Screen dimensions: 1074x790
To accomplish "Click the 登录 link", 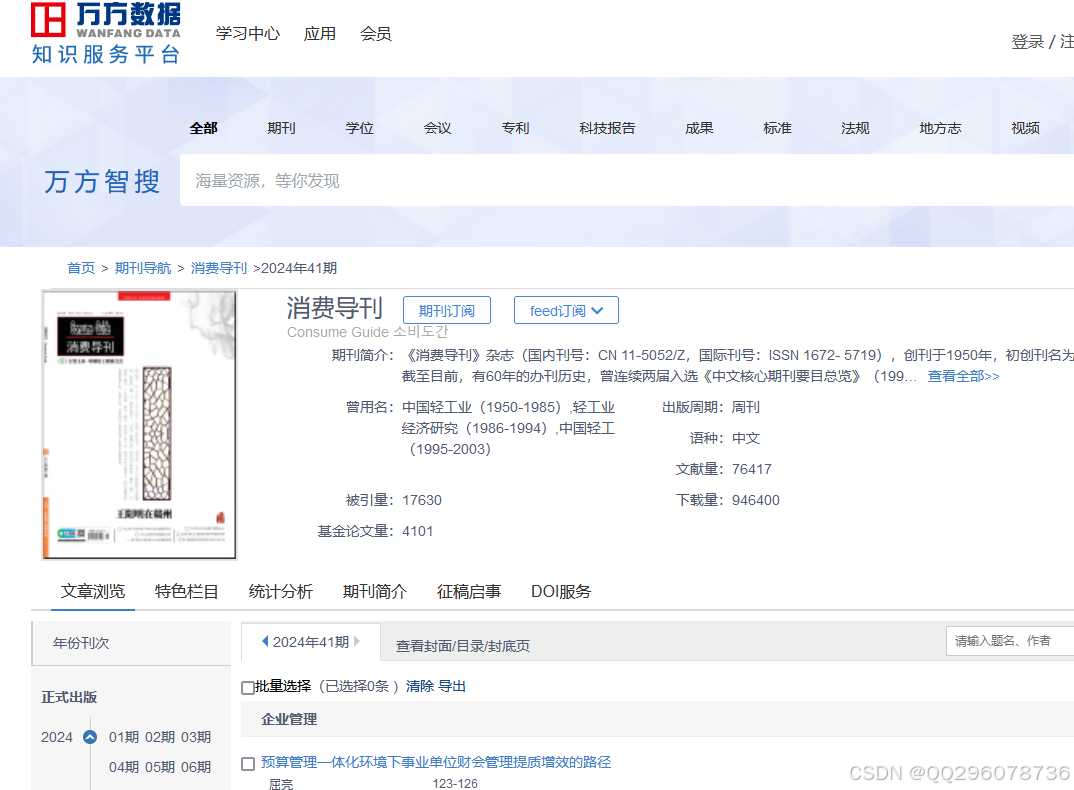I will coord(1027,42).
